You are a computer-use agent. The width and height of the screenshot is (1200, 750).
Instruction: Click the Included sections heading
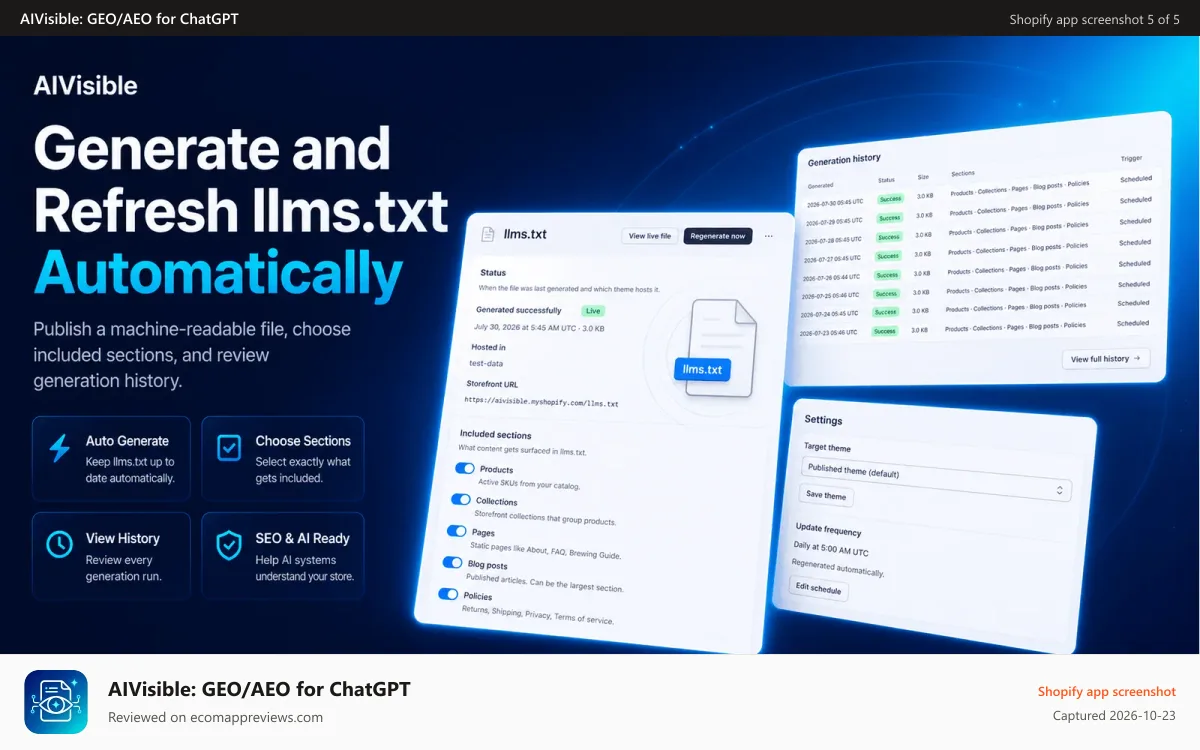tap(495, 435)
